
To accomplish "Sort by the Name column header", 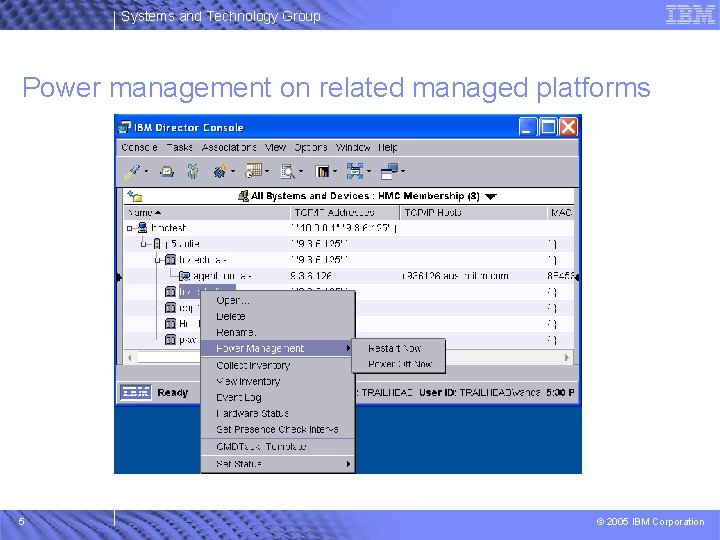I will [207, 213].
